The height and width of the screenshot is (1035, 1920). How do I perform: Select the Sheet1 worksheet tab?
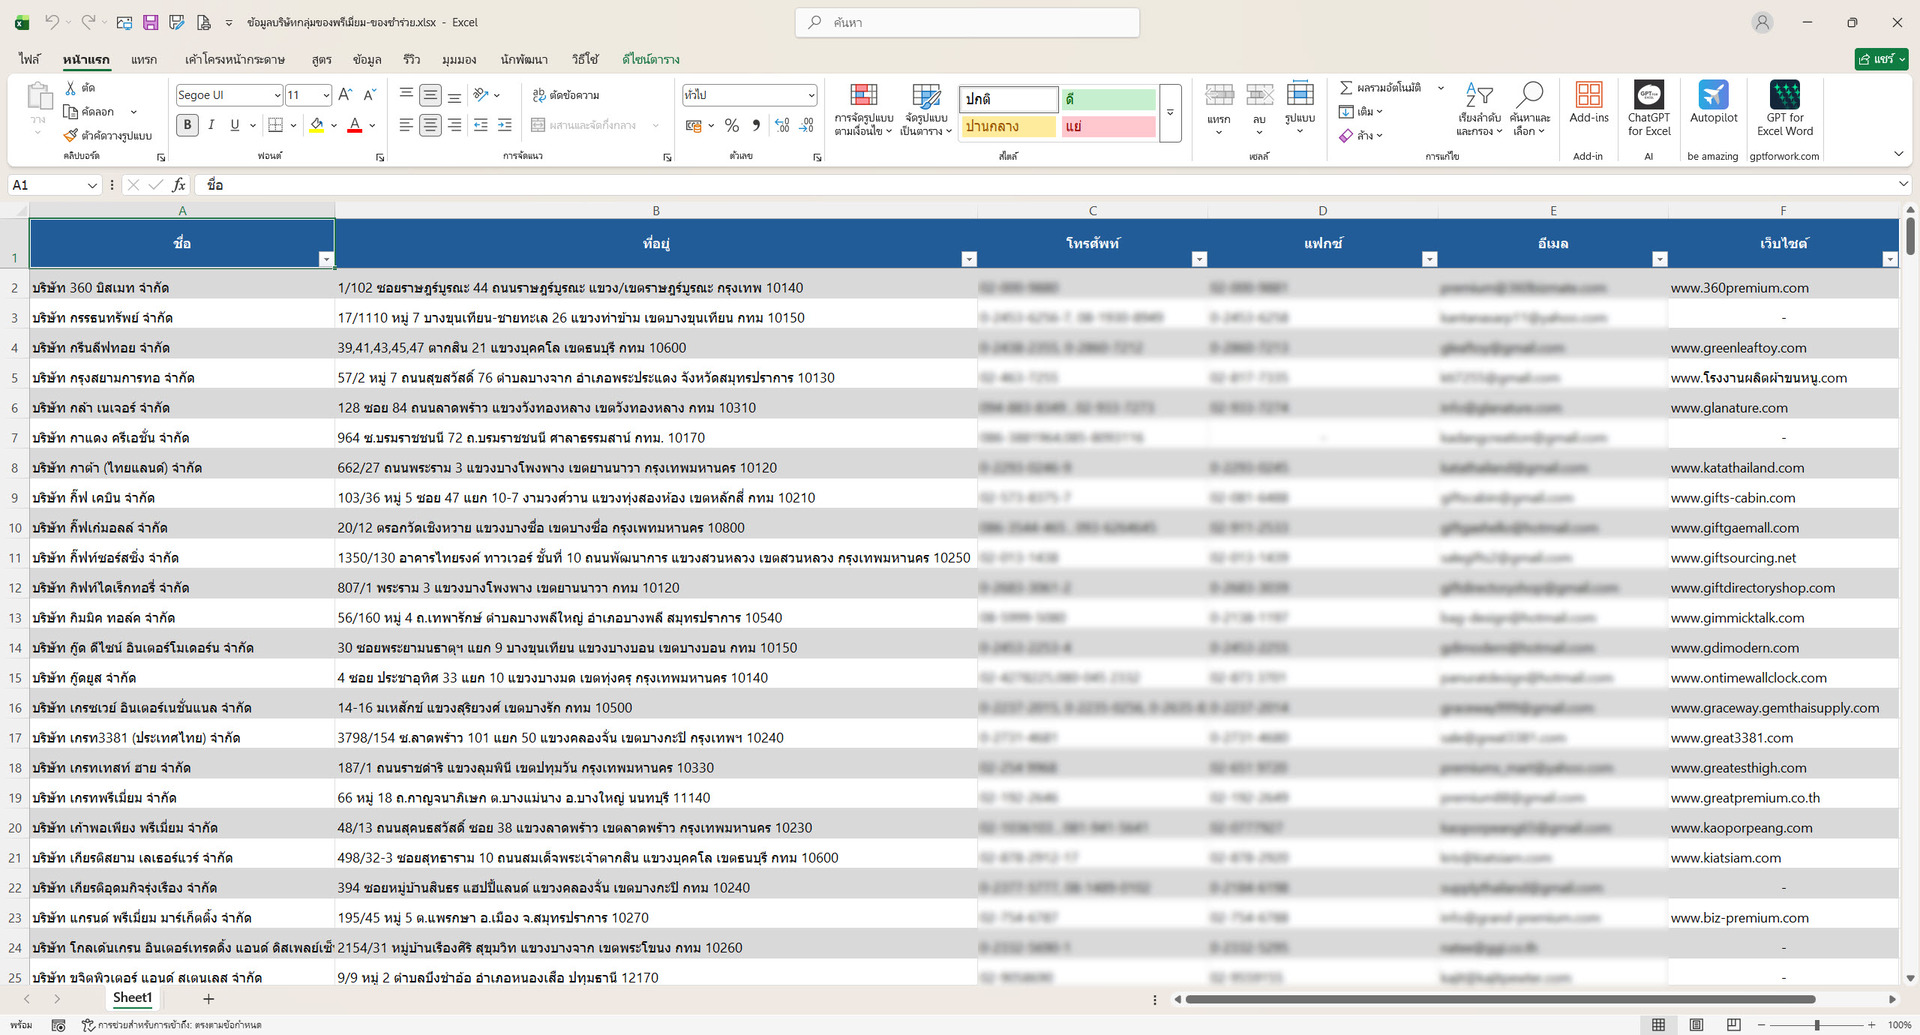pos(132,998)
